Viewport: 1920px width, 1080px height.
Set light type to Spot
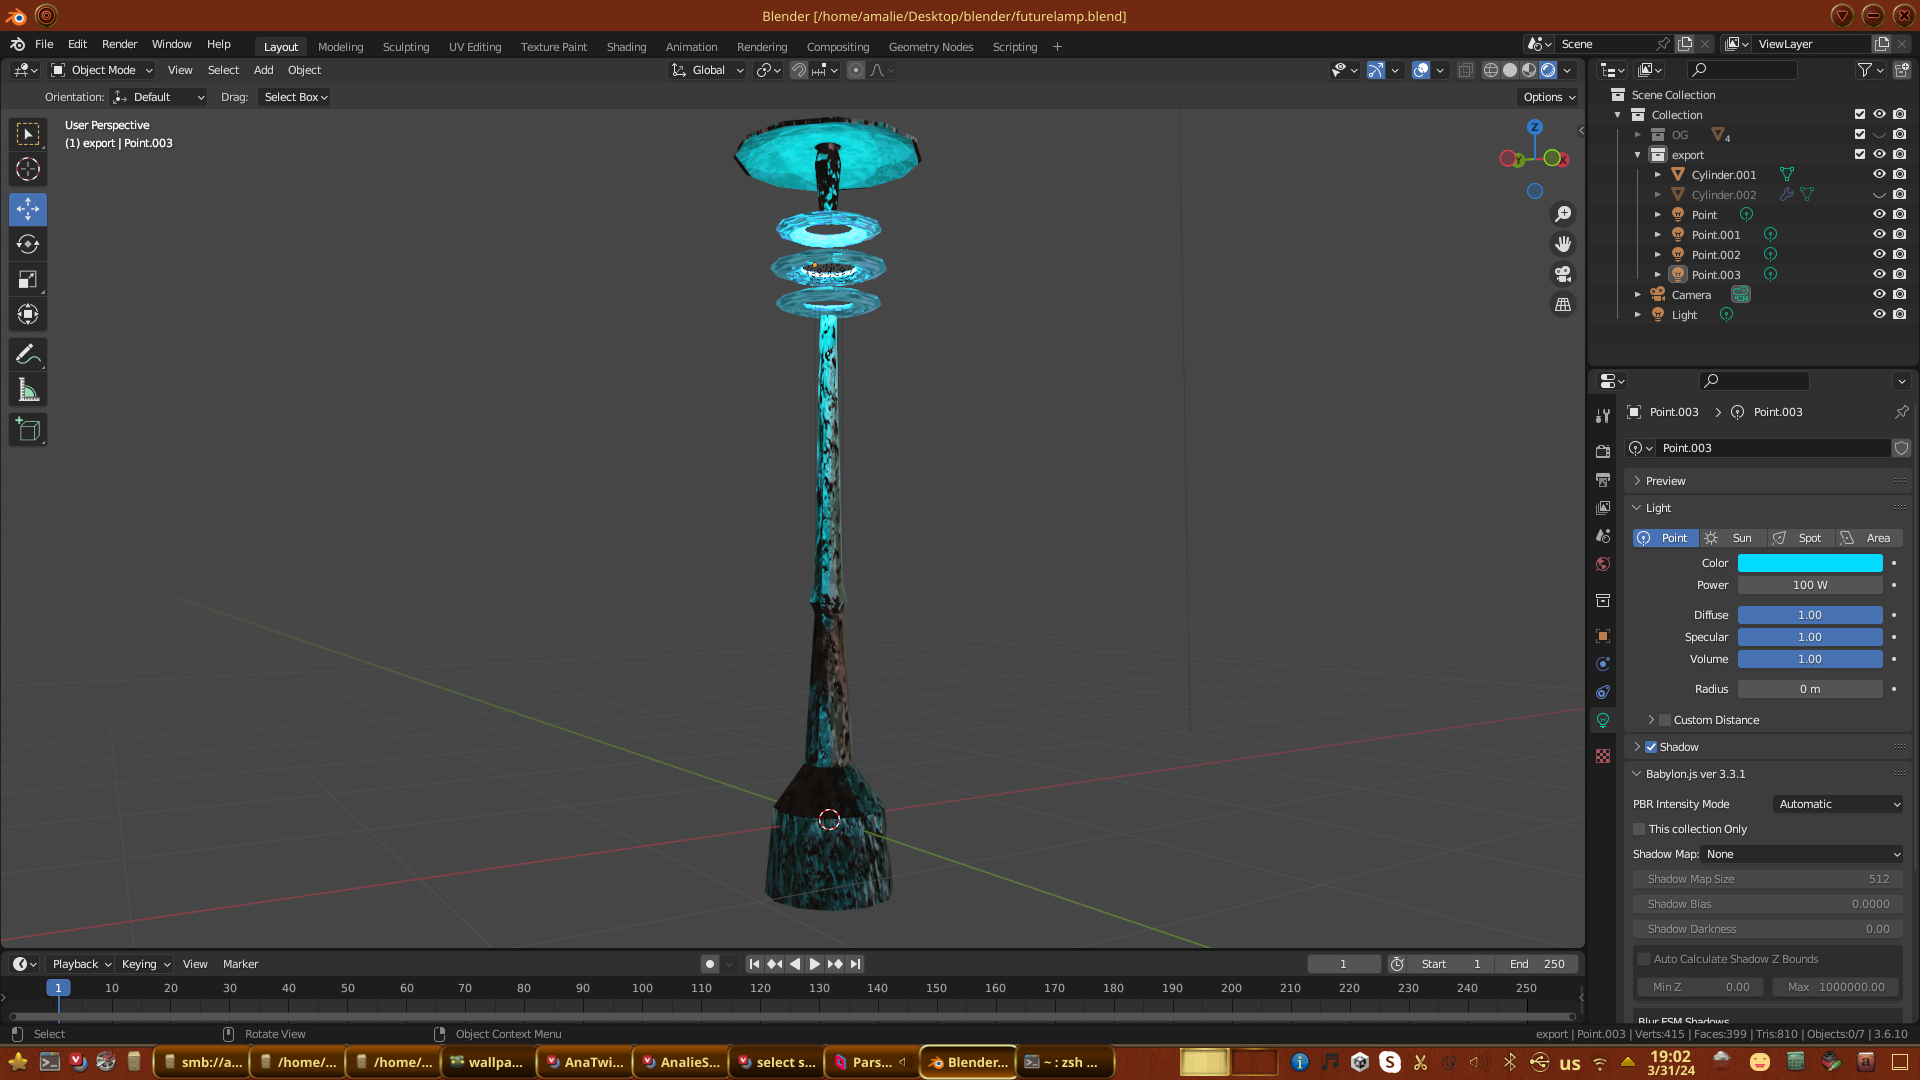tap(1800, 538)
